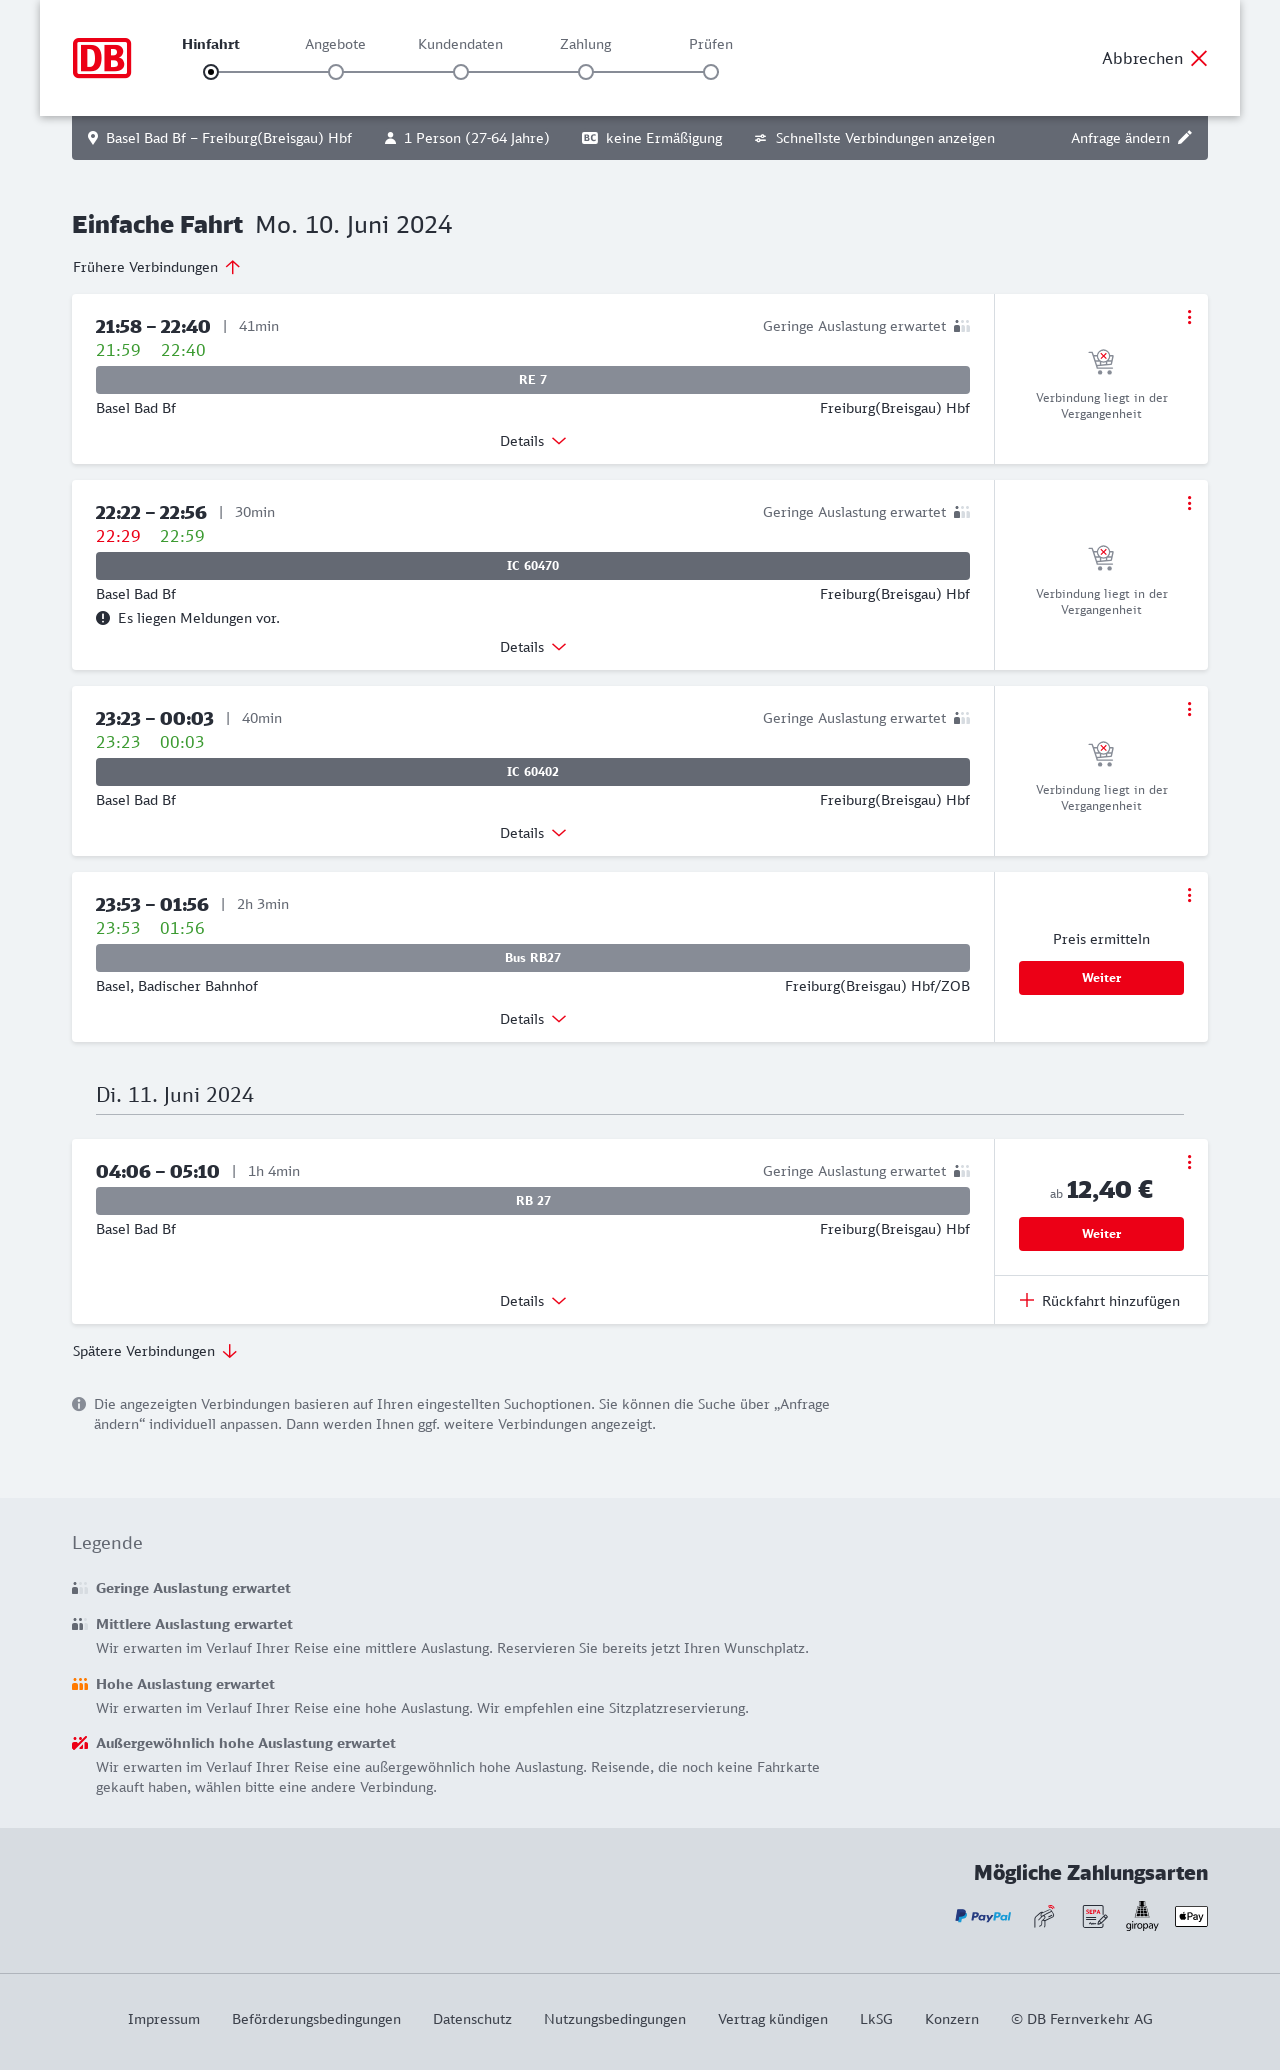1280x2070 pixels.
Task: Click the Apple Pay payment icon
Action: [x=1191, y=1916]
